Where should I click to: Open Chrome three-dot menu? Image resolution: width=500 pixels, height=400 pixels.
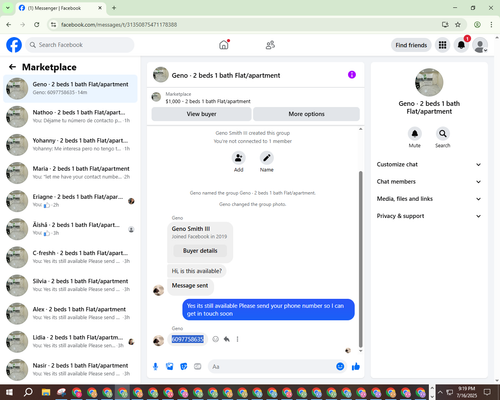coord(491,25)
